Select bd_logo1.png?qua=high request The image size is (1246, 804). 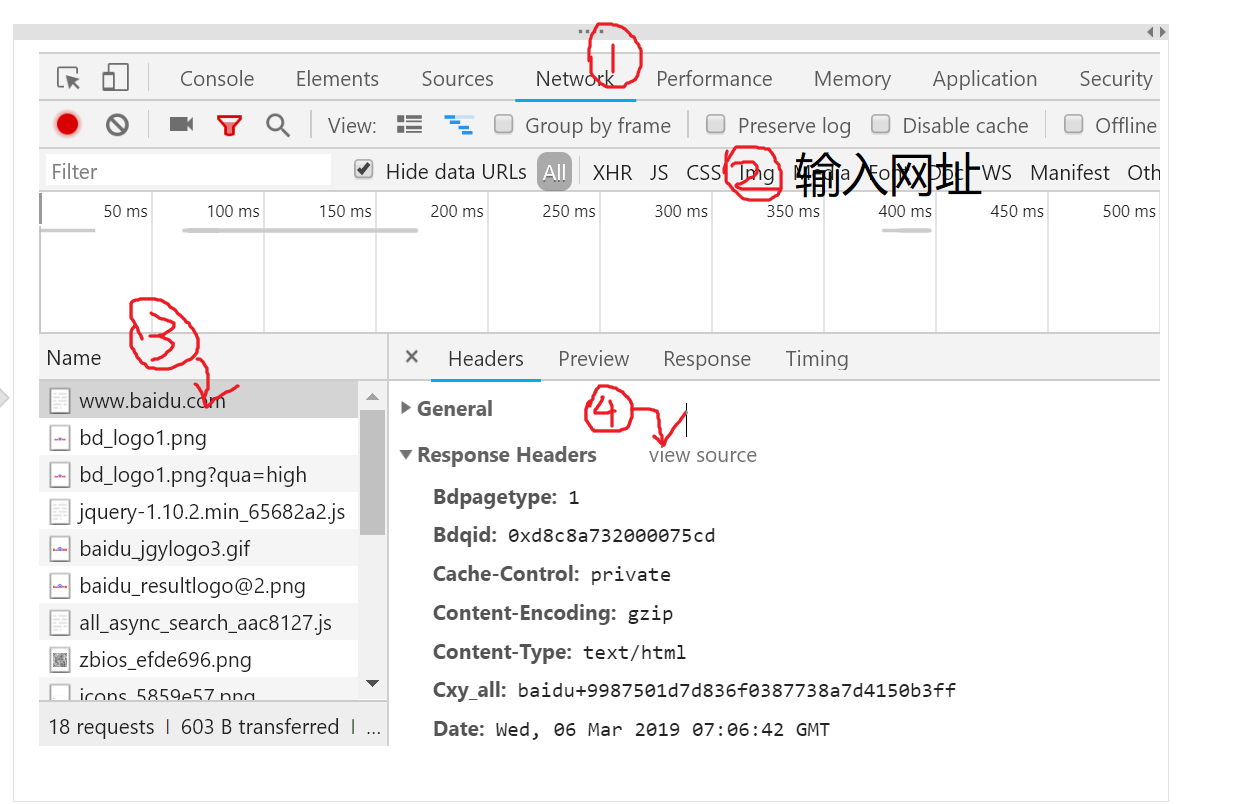click(199, 475)
